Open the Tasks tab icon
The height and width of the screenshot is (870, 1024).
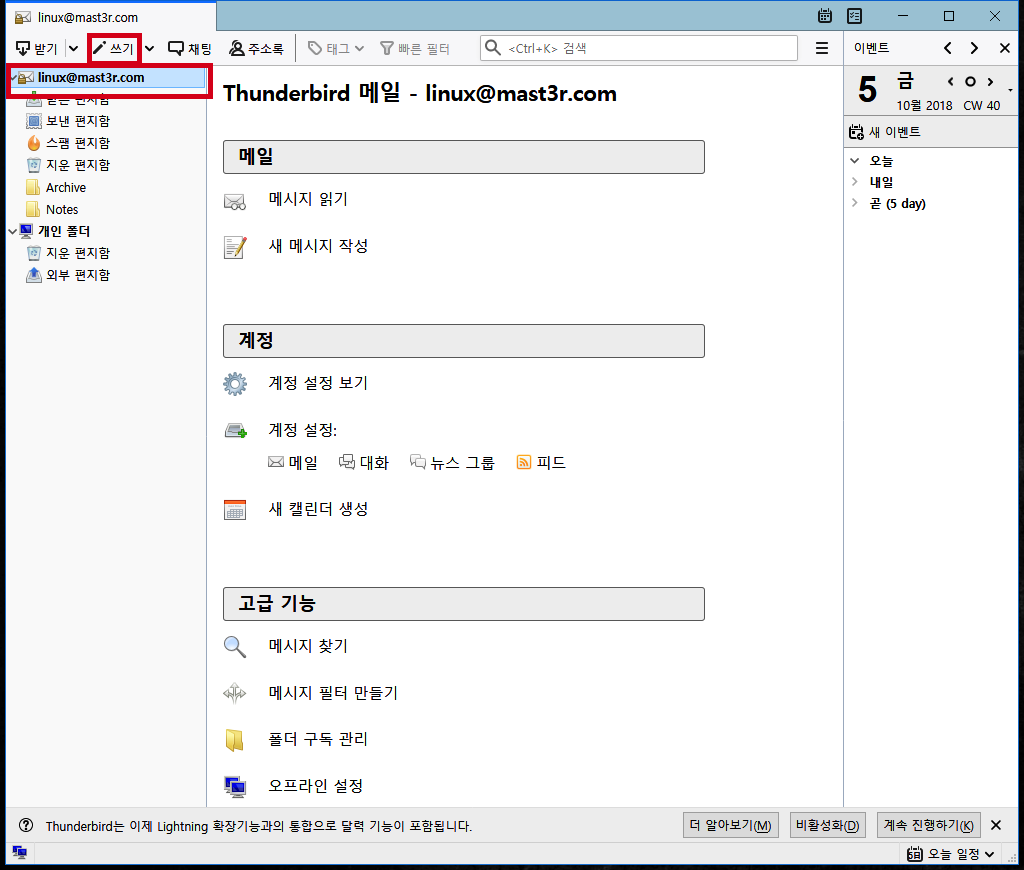point(854,16)
